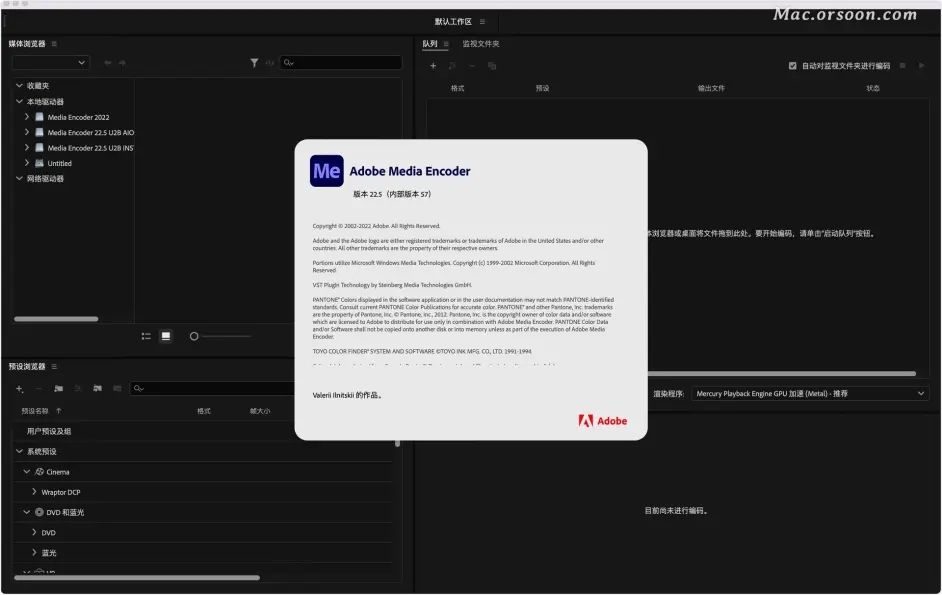This screenshot has width=942, height=595.
Task: Click the 状态 column header
Action: (x=873, y=88)
